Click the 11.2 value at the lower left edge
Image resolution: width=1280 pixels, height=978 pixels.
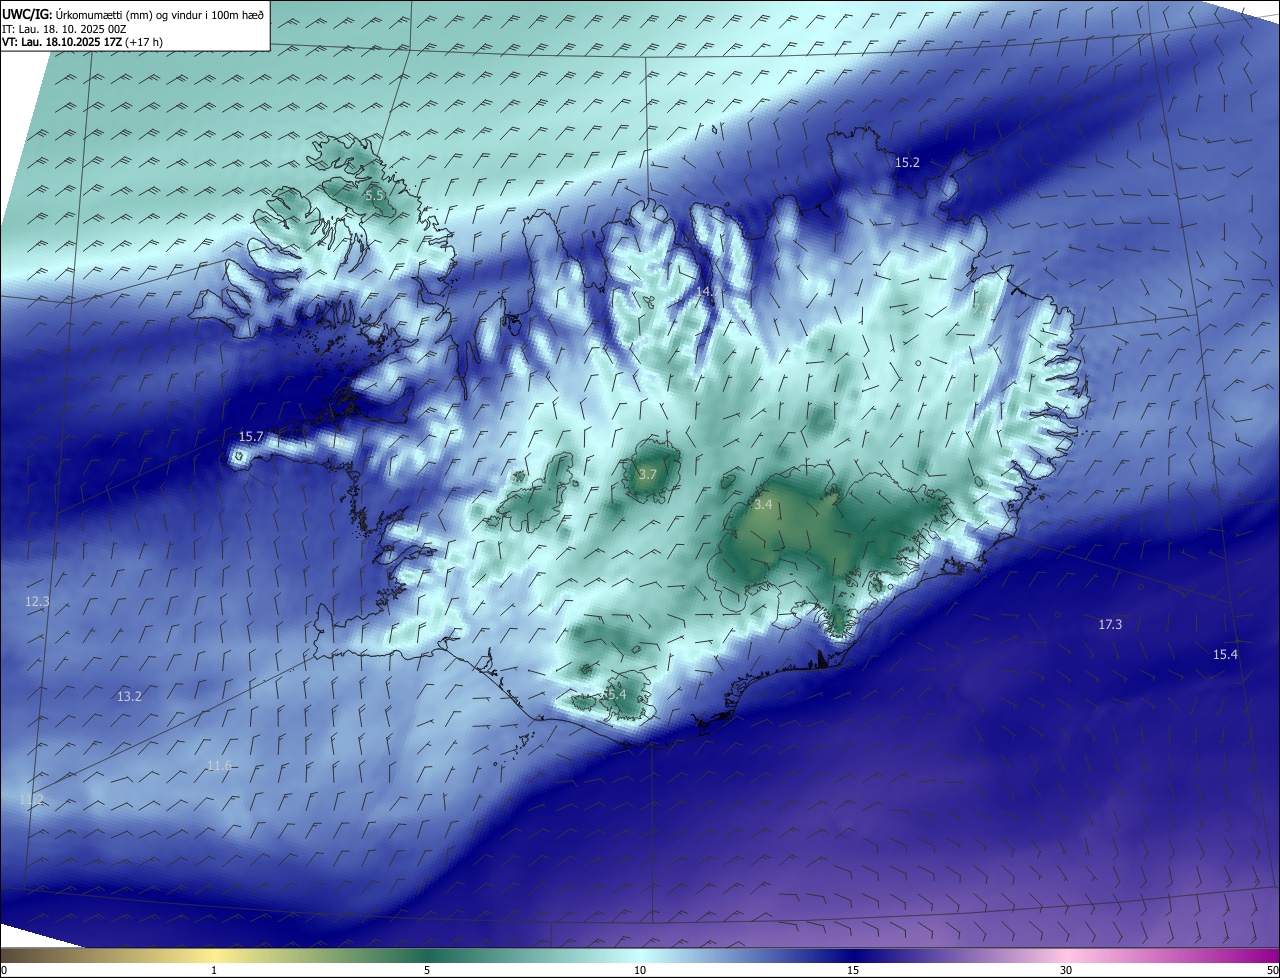point(31,799)
